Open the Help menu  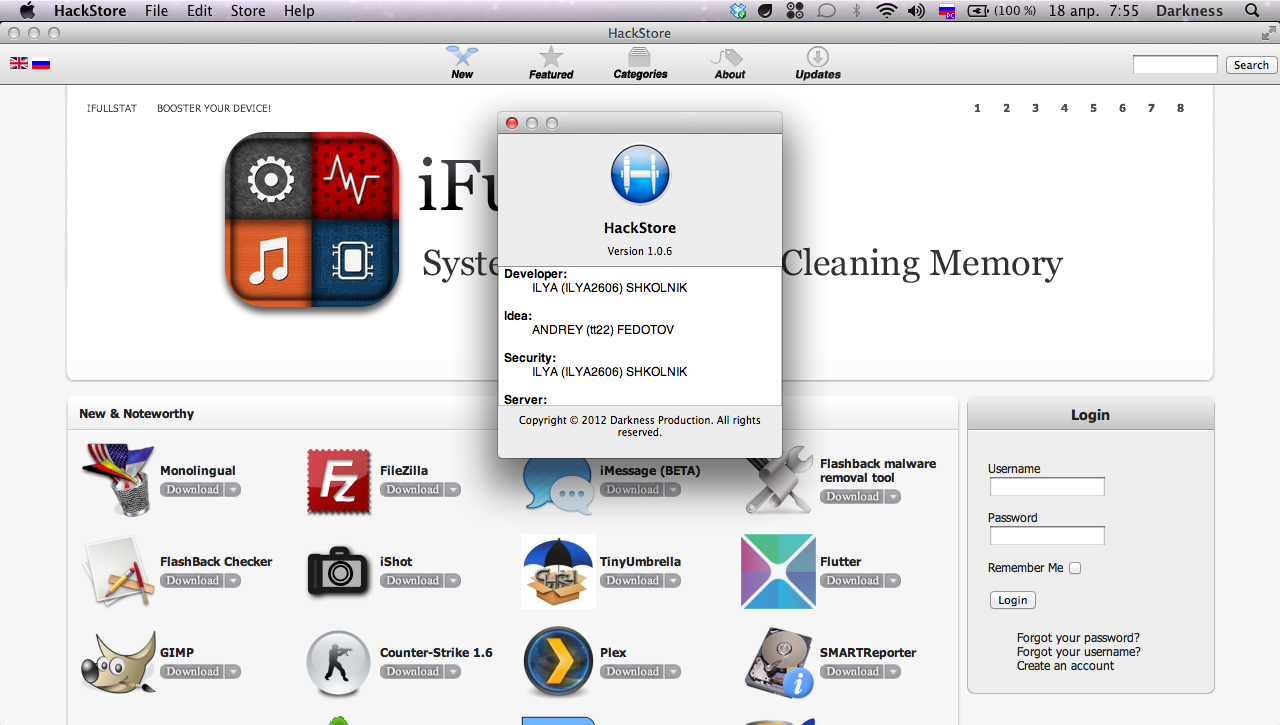299,11
